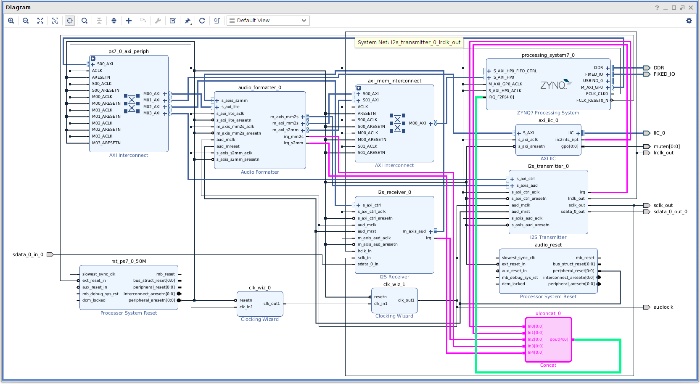This screenshot has width=700, height=384.
Task: Toggle the auto-fit selection toolbar button
Action: coord(70,21)
